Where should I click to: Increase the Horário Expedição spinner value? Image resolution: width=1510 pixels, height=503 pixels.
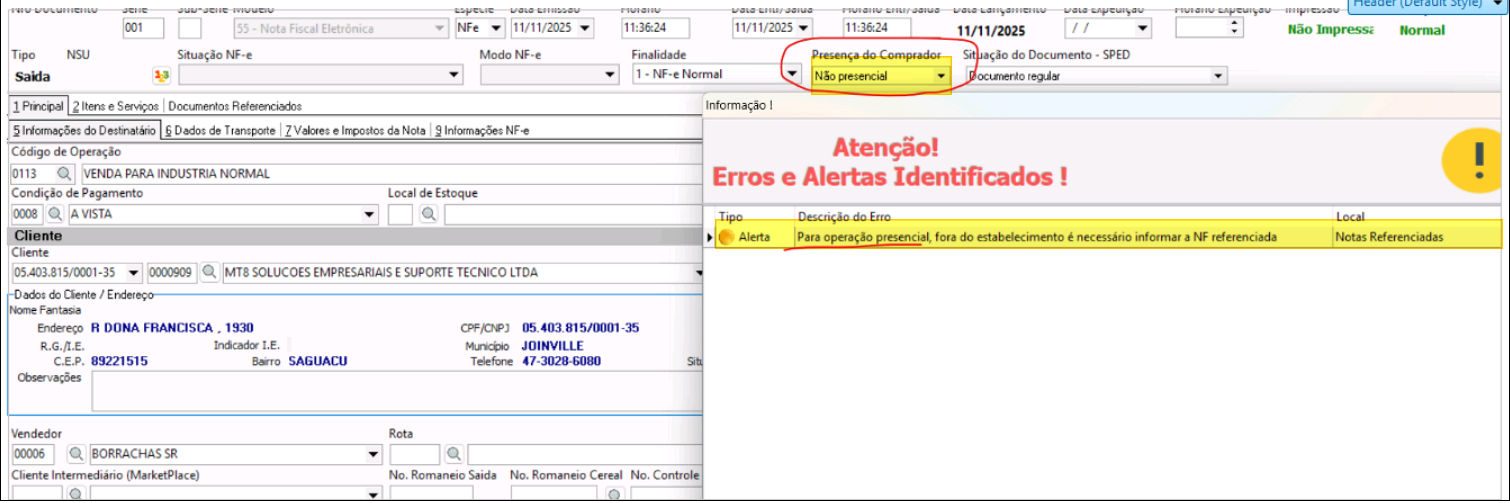click(x=1233, y=23)
